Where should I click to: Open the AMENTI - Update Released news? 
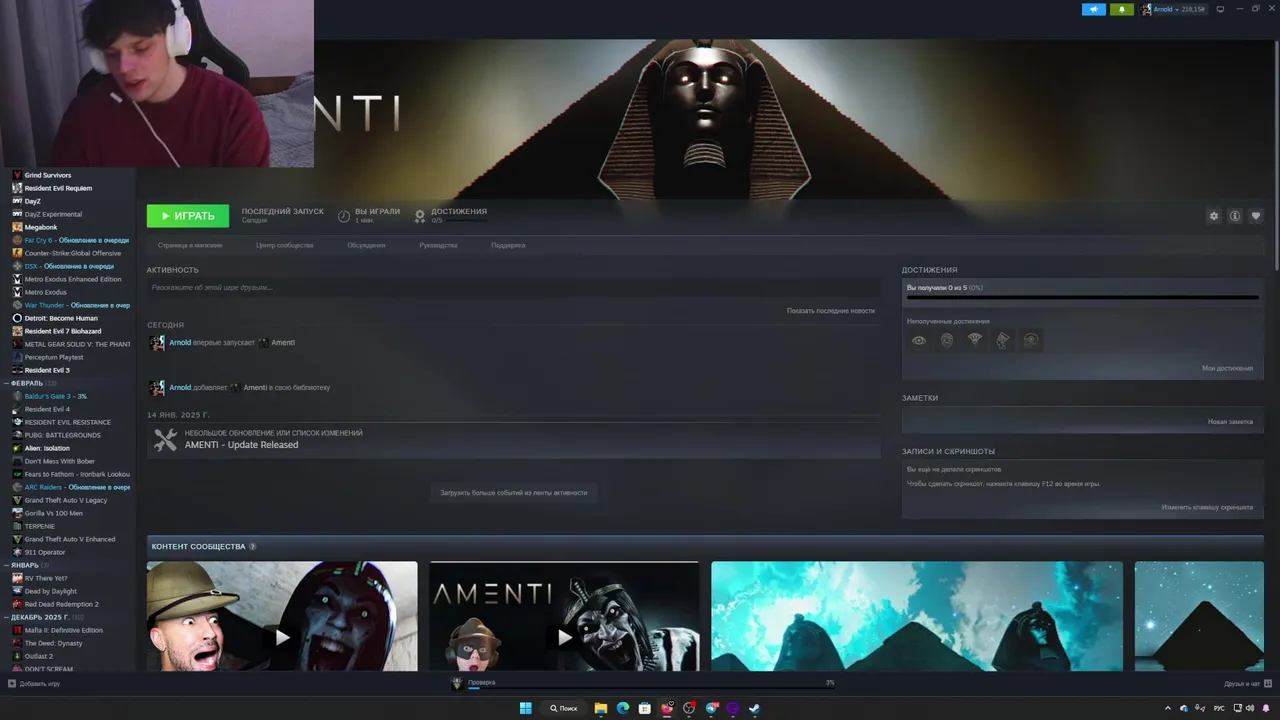[x=241, y=445]
